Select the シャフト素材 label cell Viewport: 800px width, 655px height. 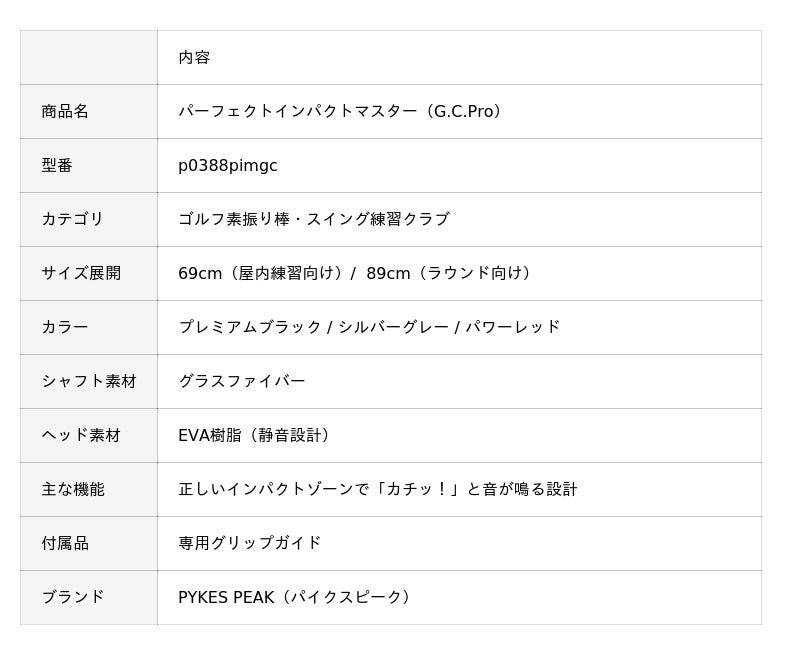89,382
